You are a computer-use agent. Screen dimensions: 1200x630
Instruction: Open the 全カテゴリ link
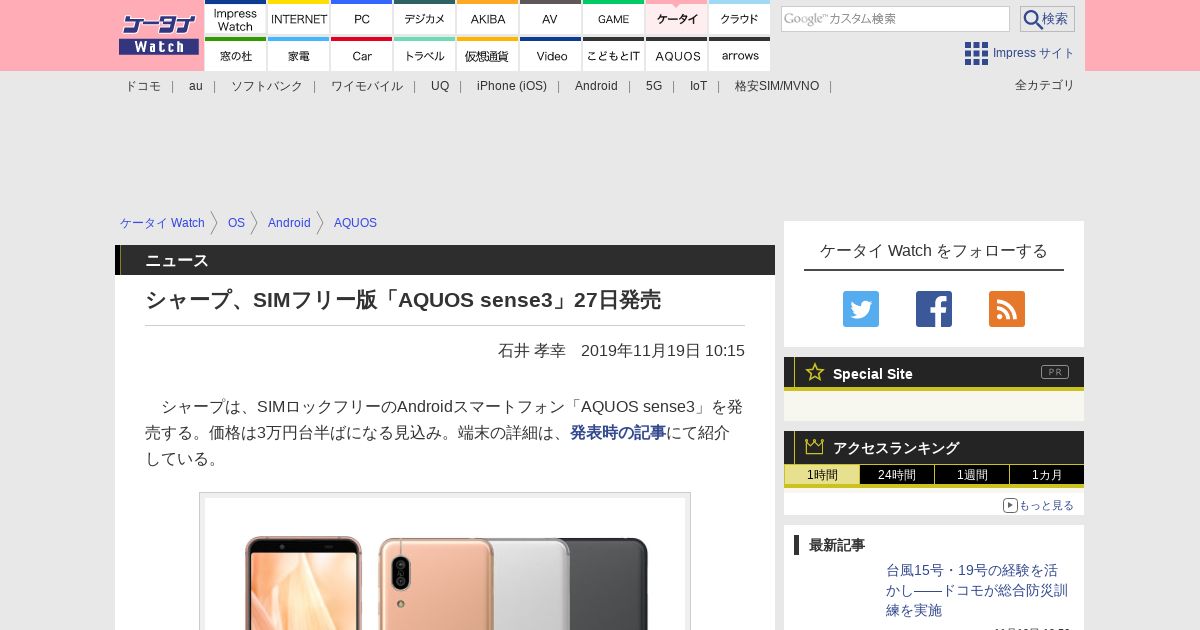click(1045, 85)
